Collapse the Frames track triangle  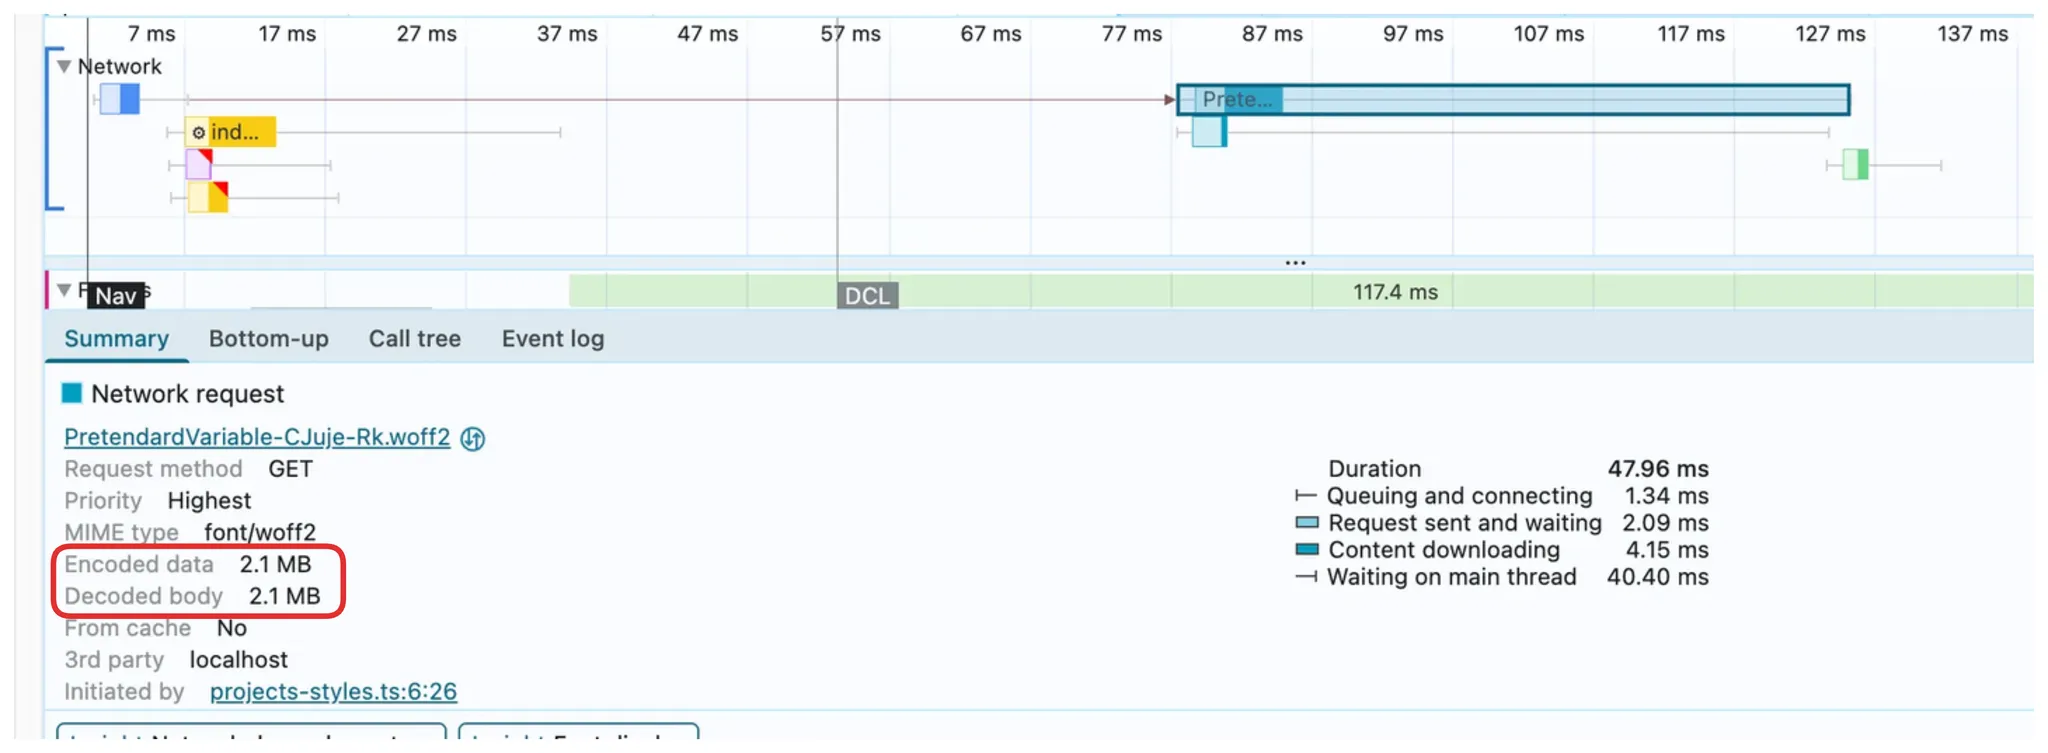(x=64, y=290)
